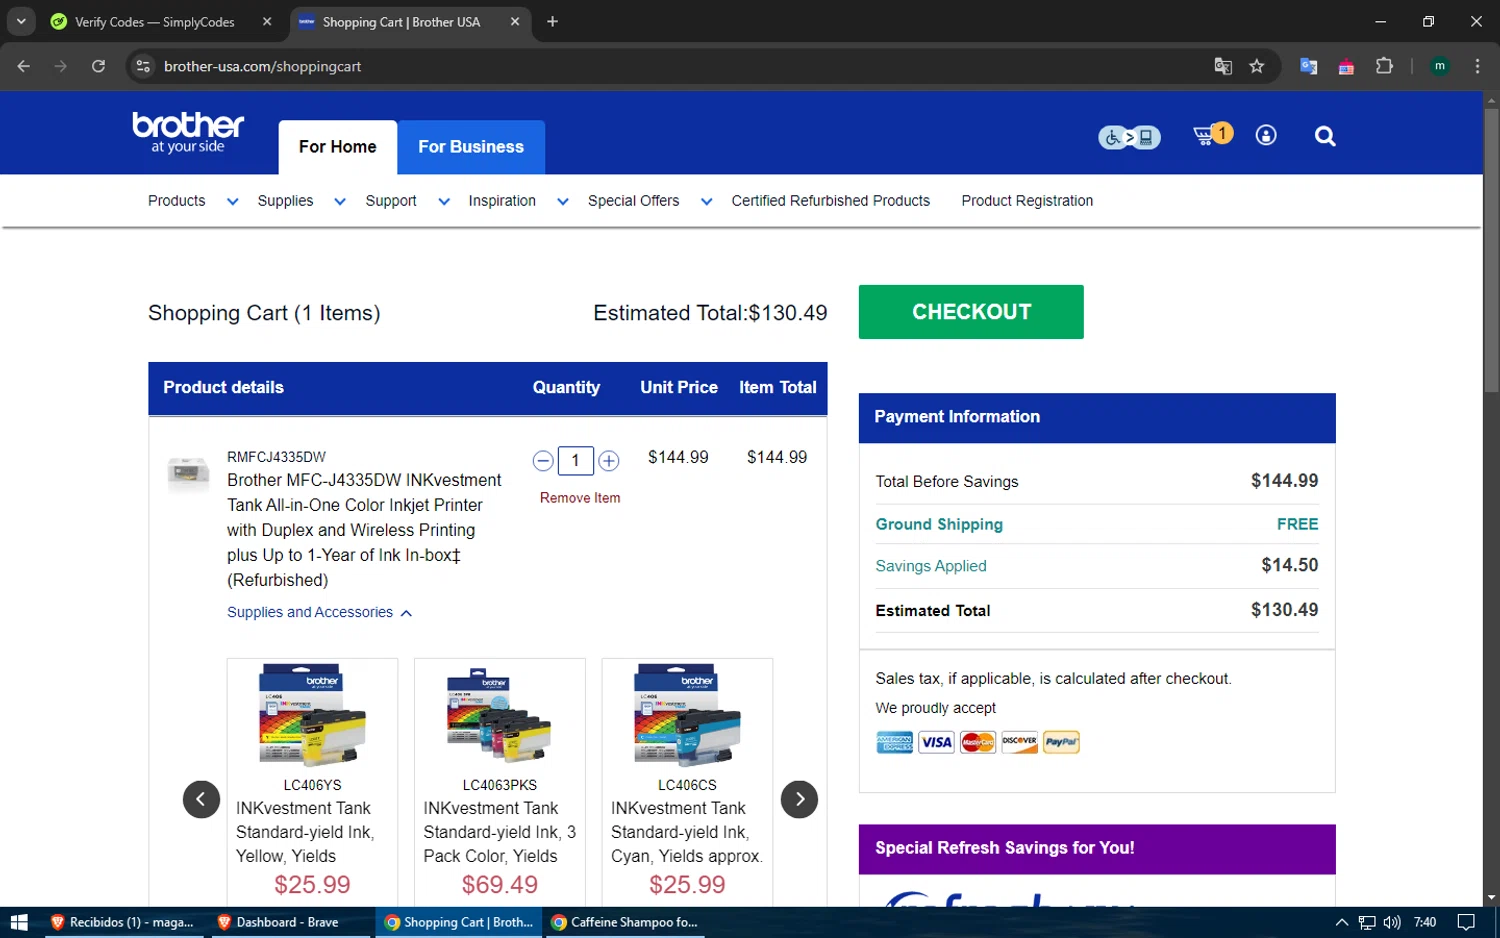Click the Remove Item link
This screenshot has height=938, width=1500.
coord(580,498)
